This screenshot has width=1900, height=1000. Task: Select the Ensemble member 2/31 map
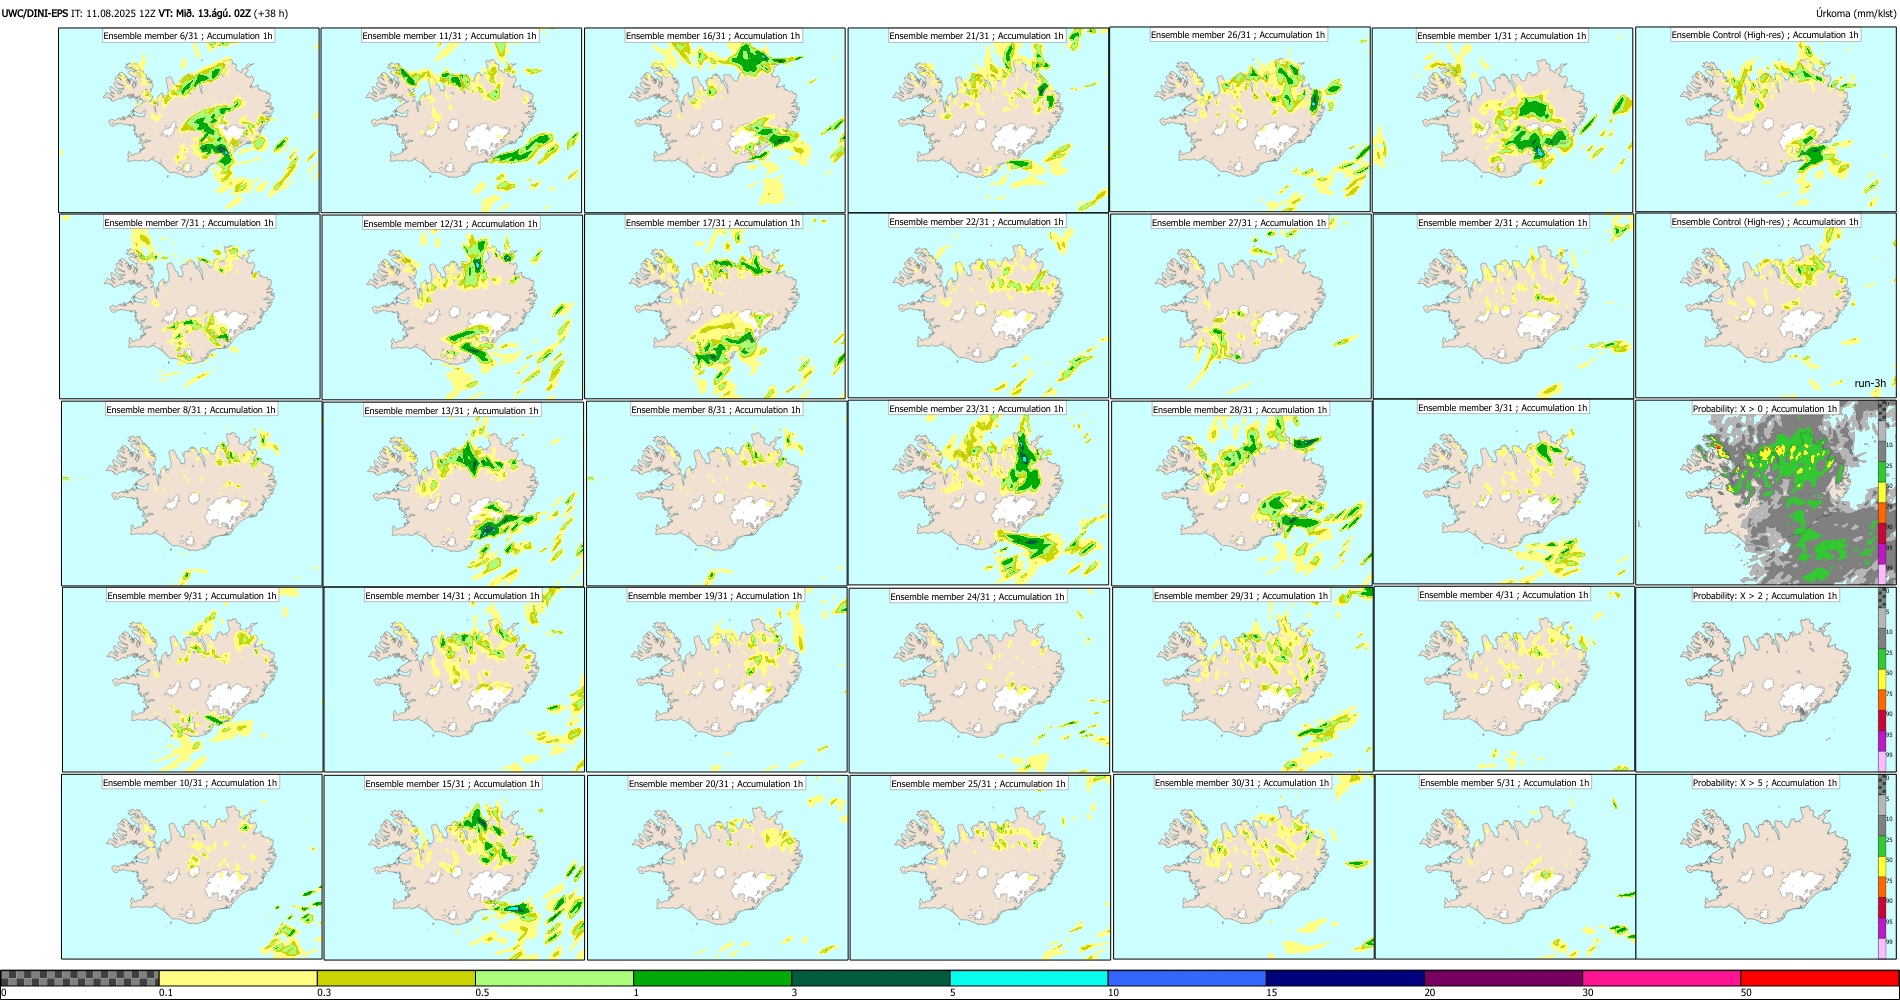tap(1503, 307)
